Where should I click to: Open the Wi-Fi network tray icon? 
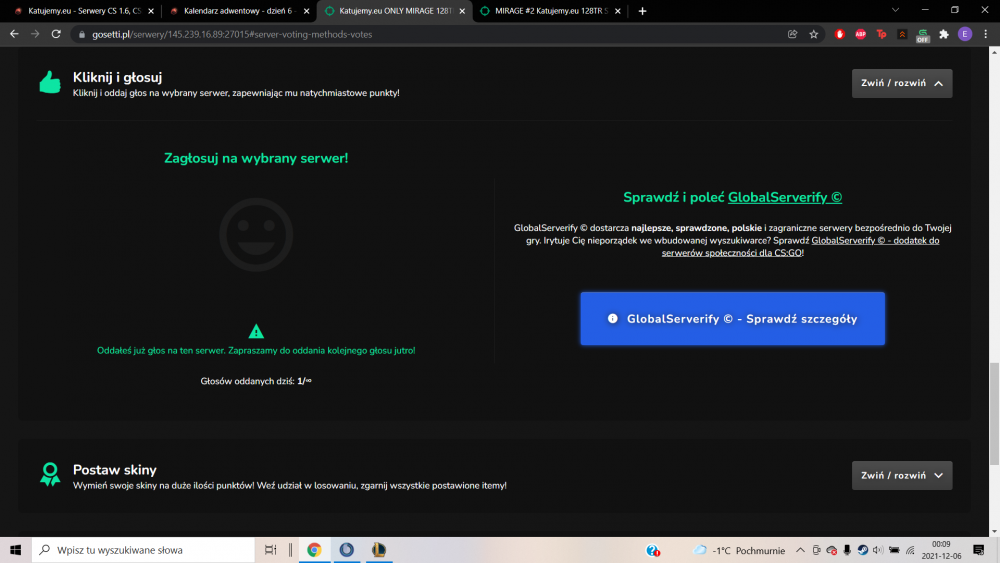point(910,550)
